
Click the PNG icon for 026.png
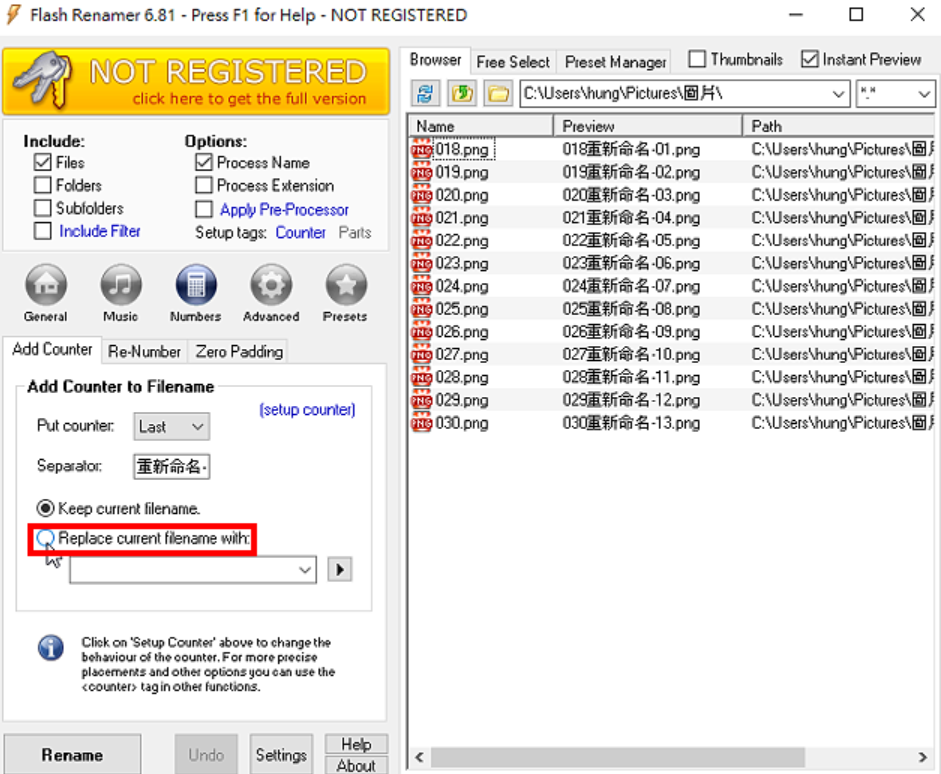pyautogui.click(x=421, y=332)
